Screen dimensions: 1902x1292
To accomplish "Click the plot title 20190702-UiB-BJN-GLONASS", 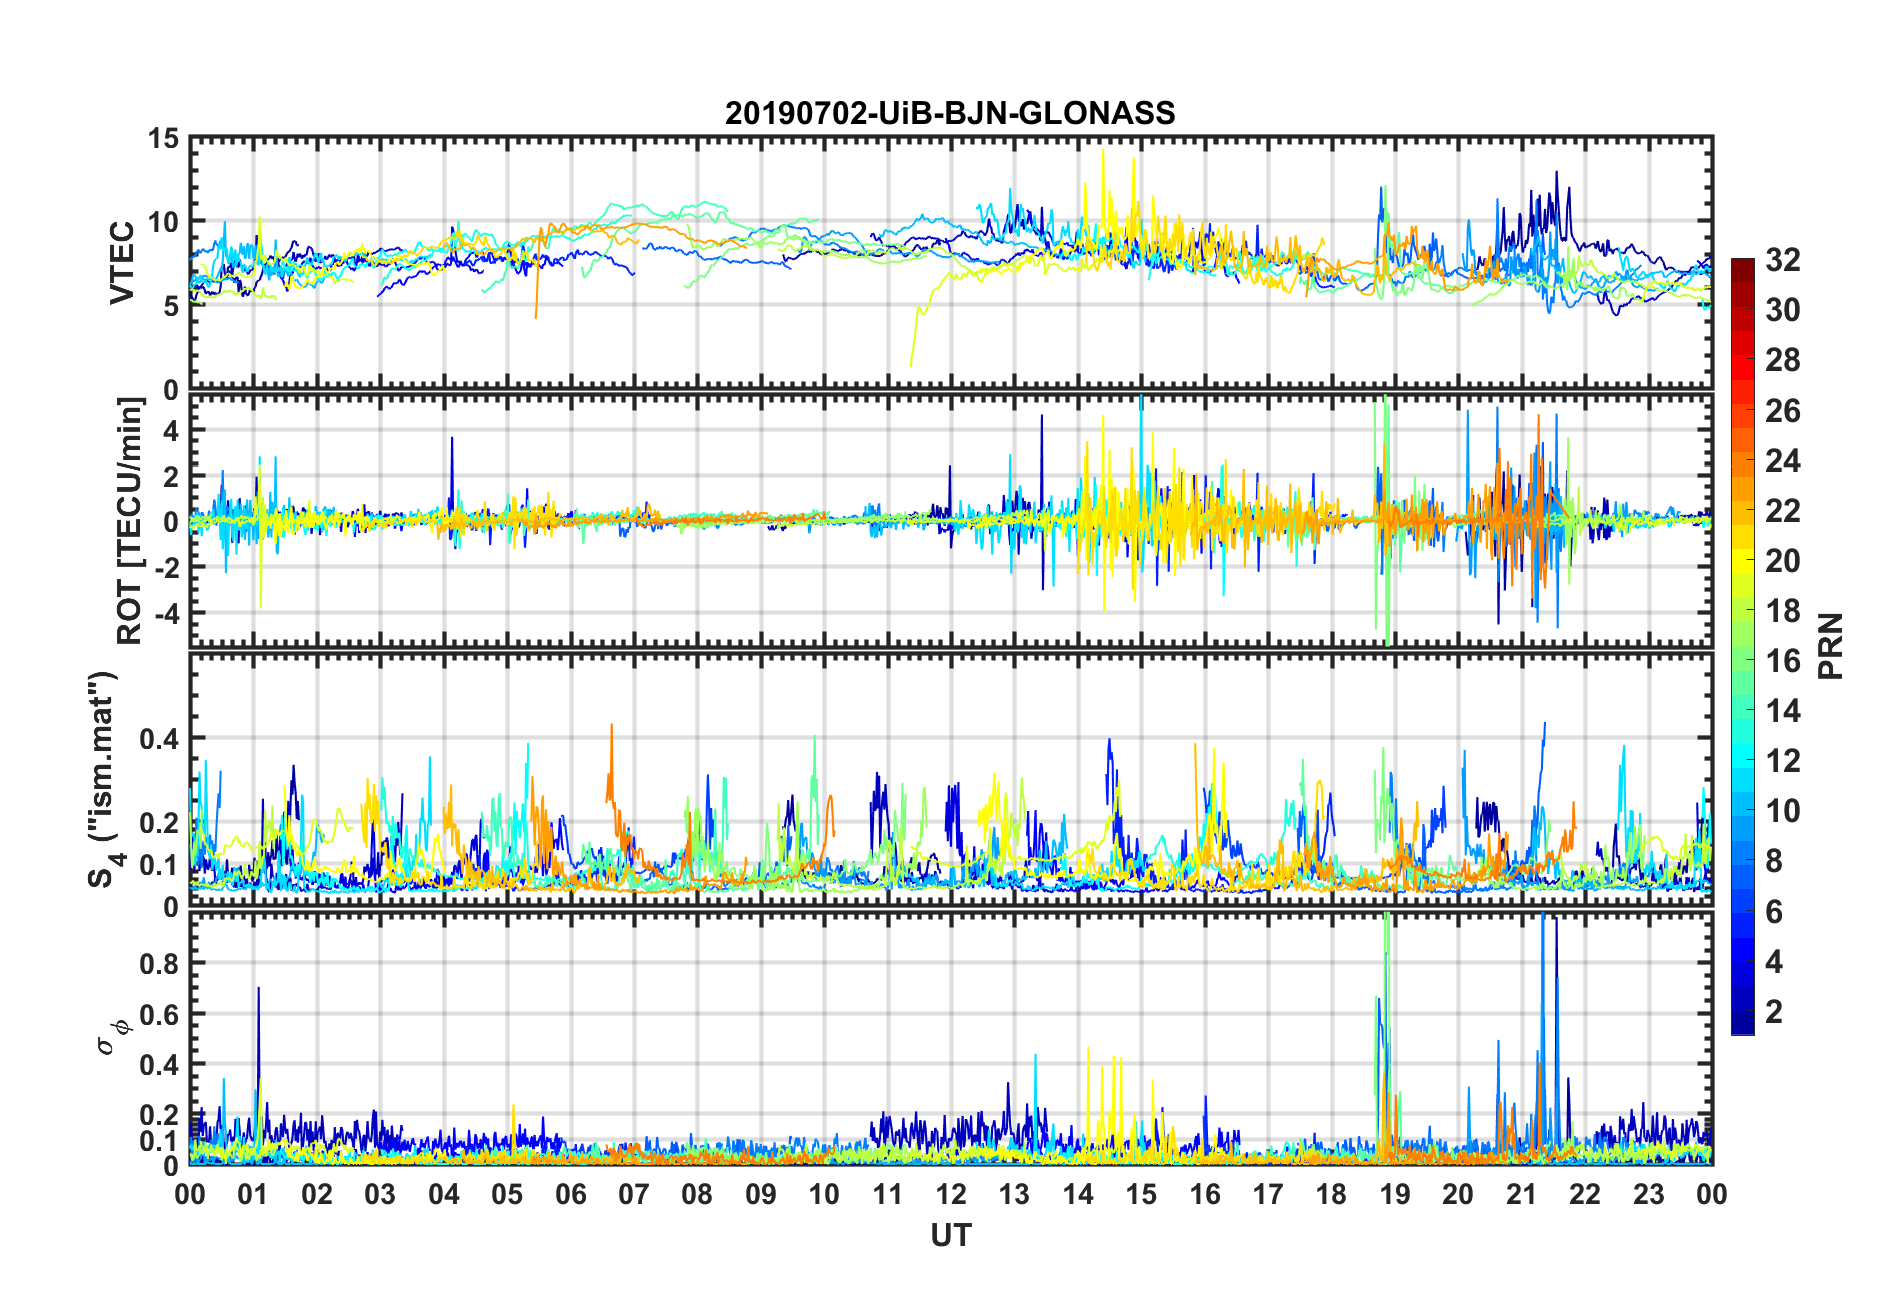I will tap(950, 113).
